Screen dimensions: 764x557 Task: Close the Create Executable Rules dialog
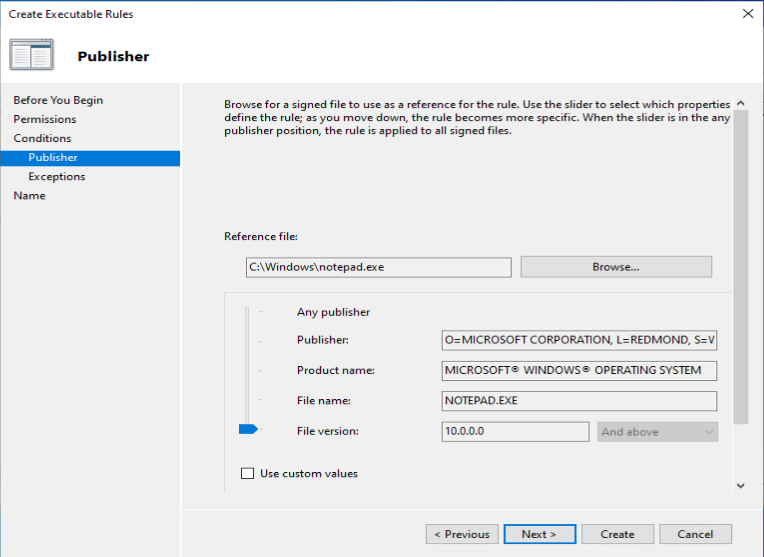click(747, 14)
